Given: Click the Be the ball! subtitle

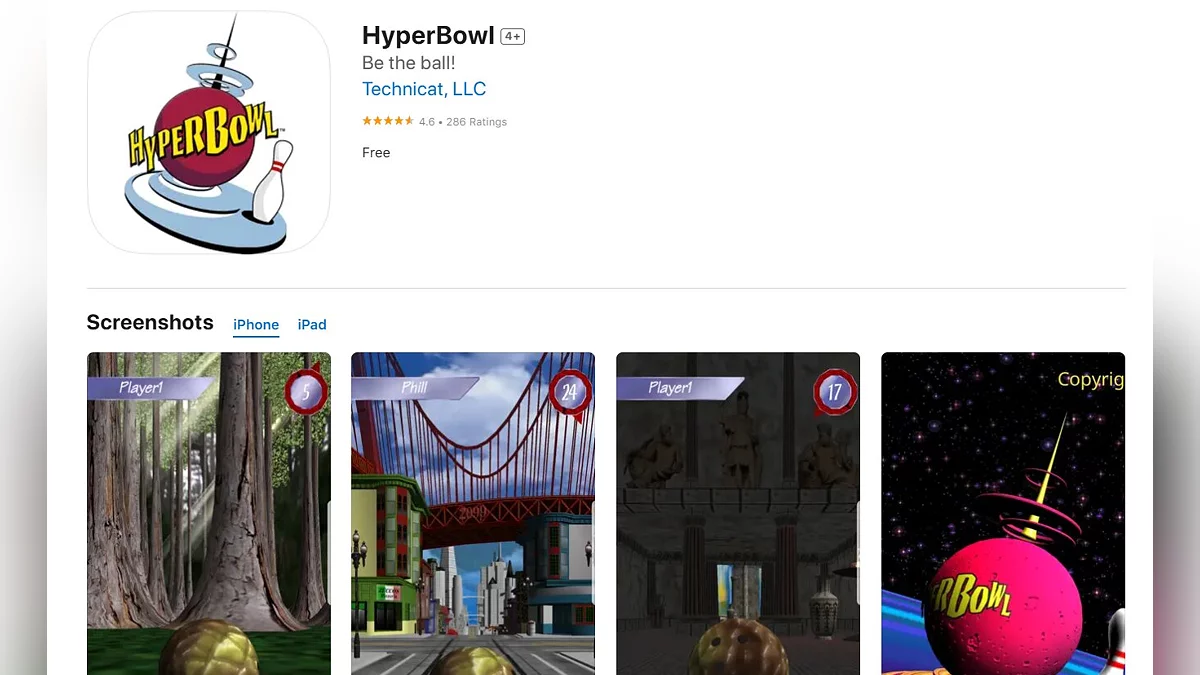Looking at the screenshot, I should pos(409,63).
